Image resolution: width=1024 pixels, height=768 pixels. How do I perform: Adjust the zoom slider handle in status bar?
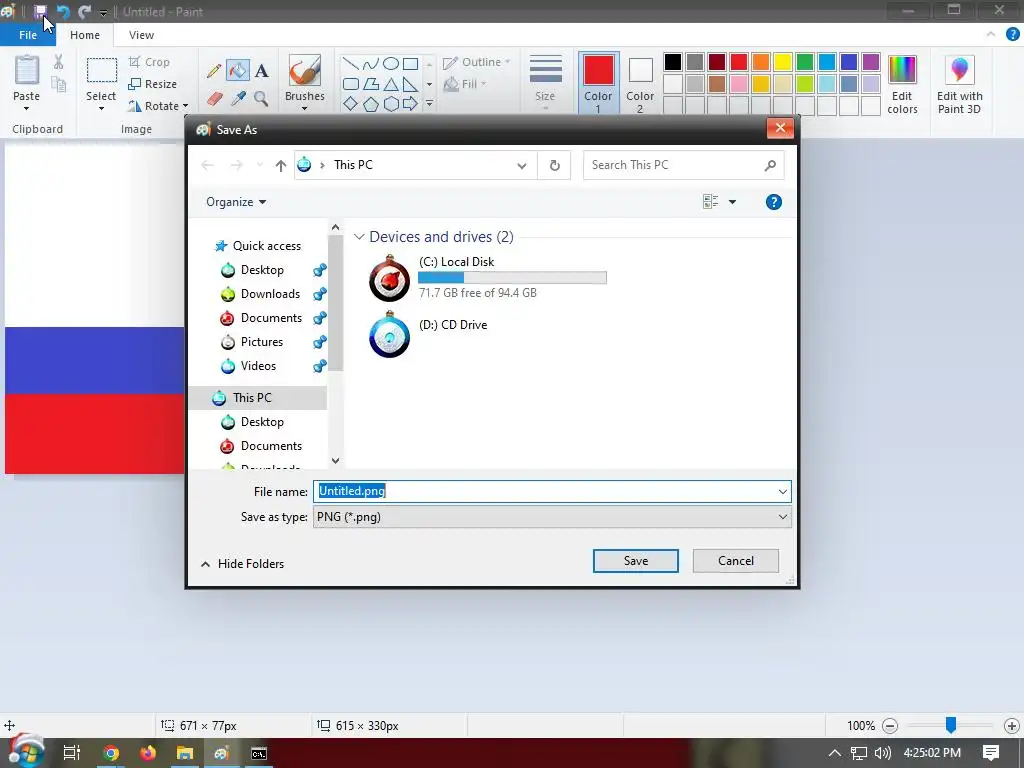click(x=951, y=724)
